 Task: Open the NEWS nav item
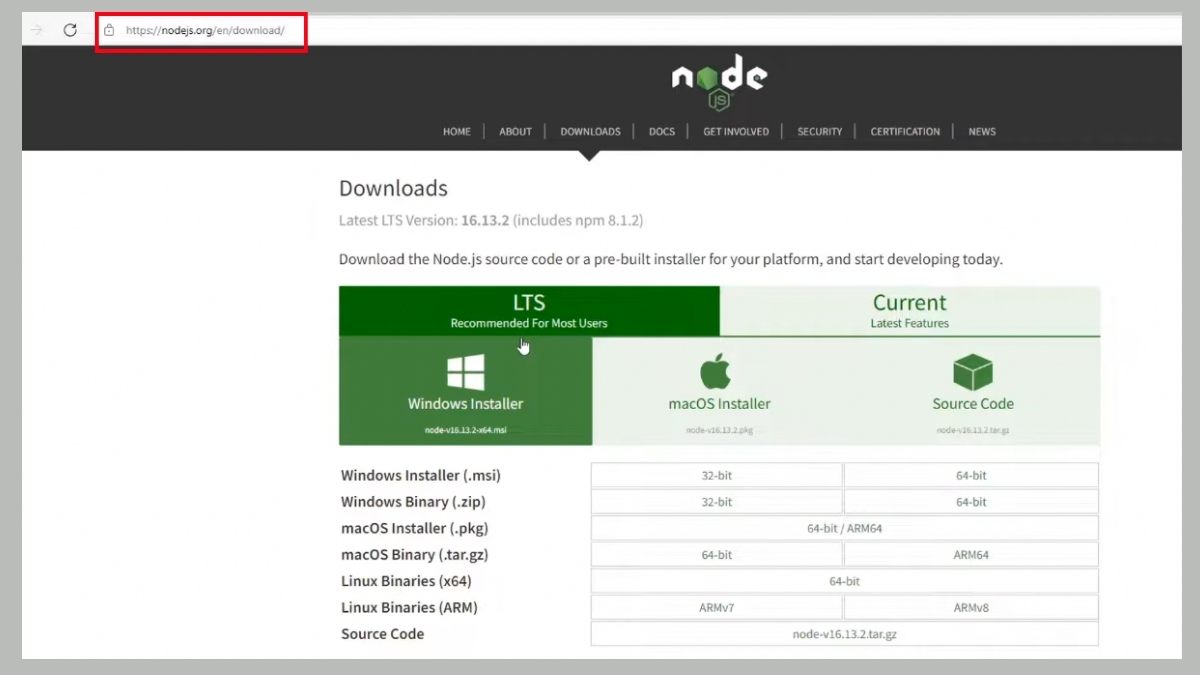click(982, 131)
